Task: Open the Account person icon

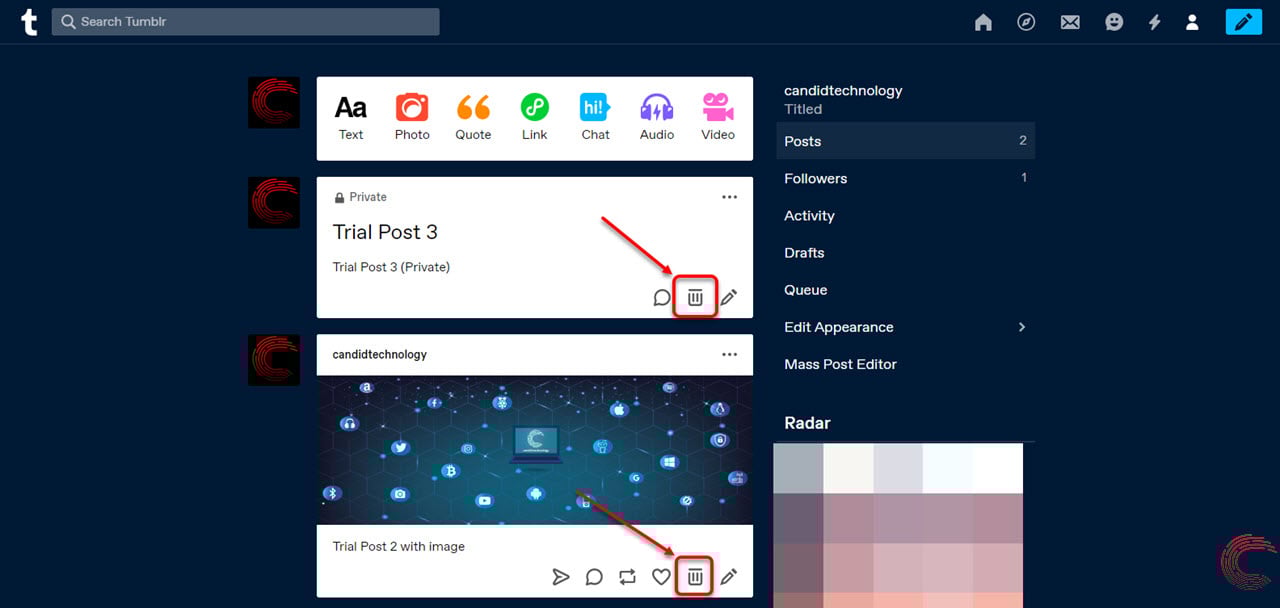Action: point(1192,22)
